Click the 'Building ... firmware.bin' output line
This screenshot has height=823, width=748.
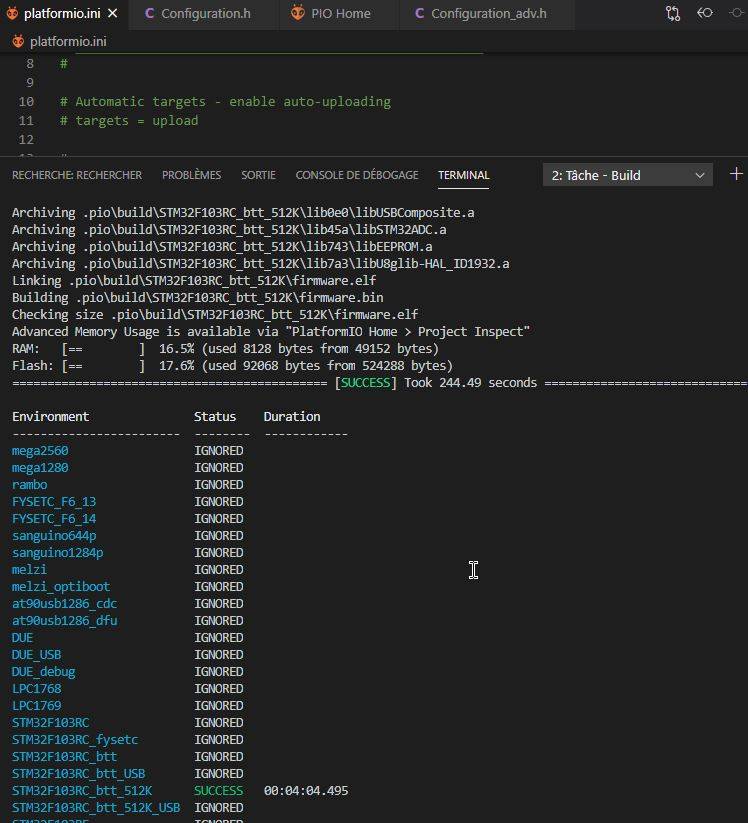click(197, 298)
